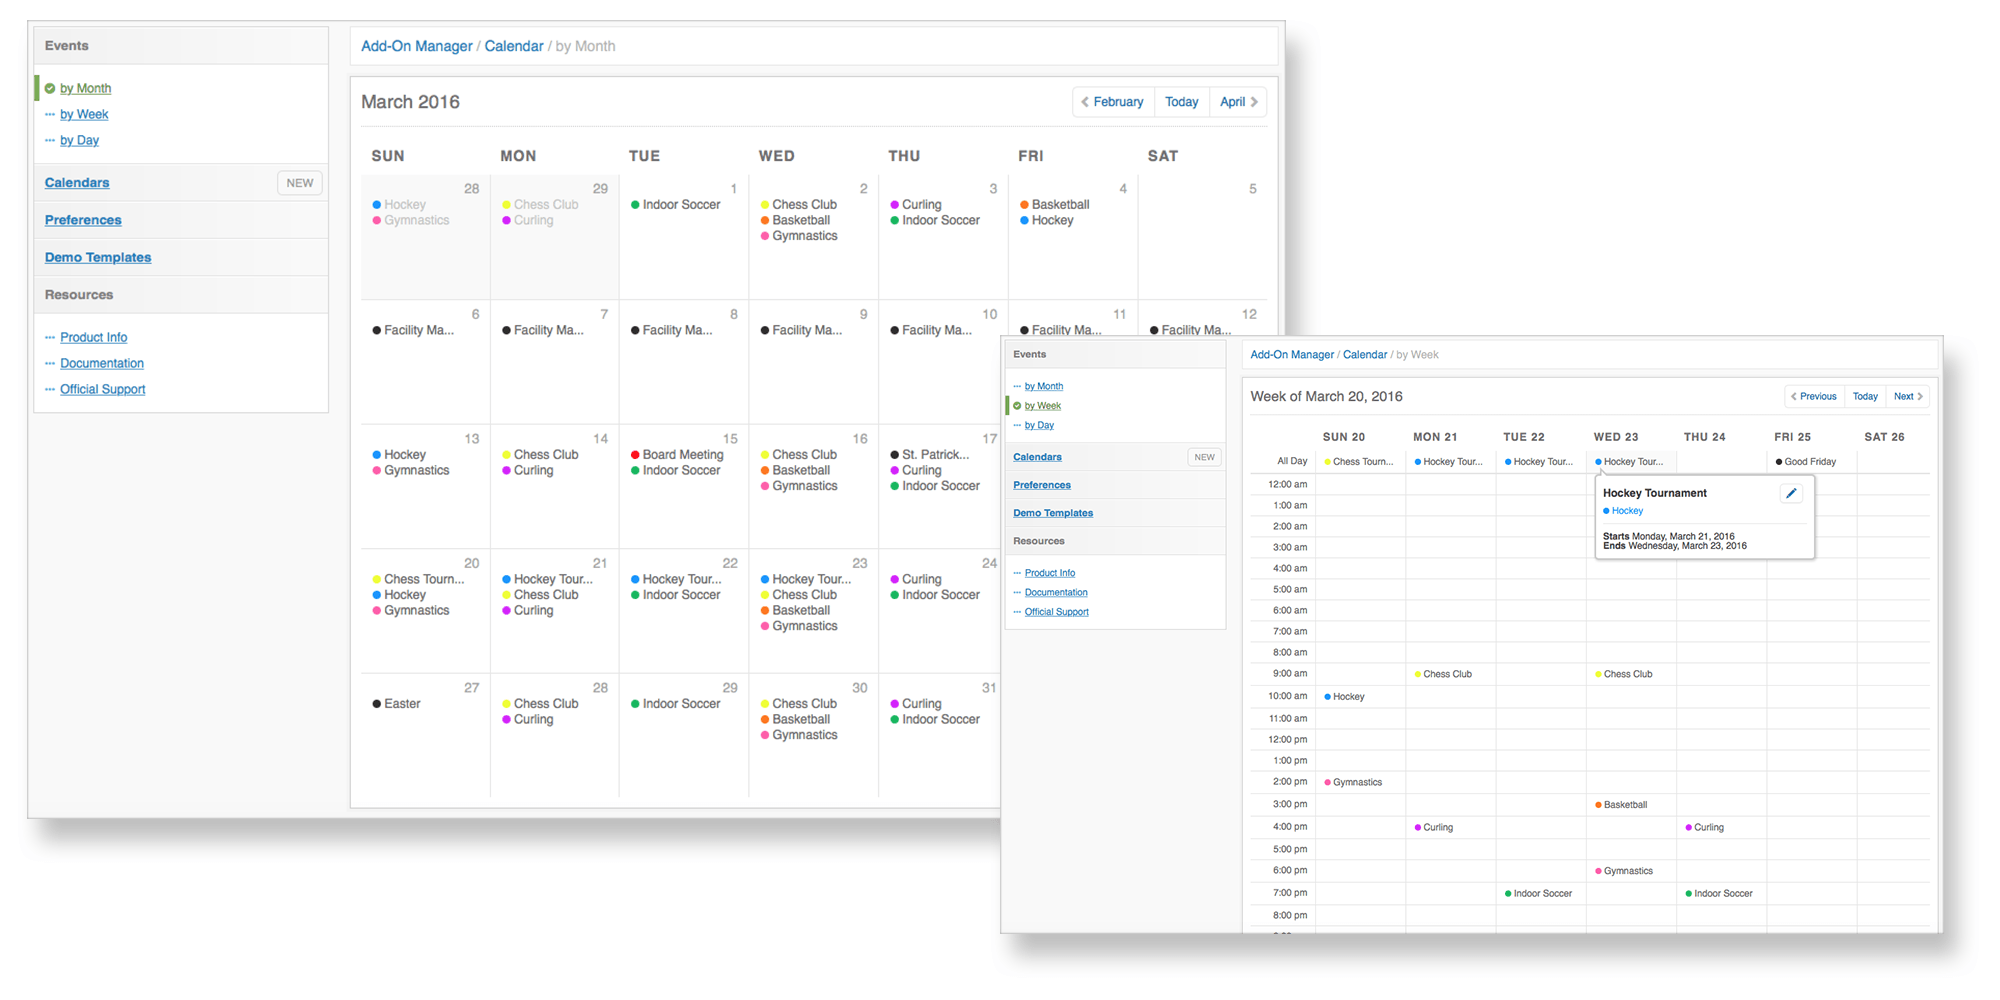Open Documentation link in week view sidebar
The height and width of the screenshot is (1000, 2000).
click(1056, 592)
